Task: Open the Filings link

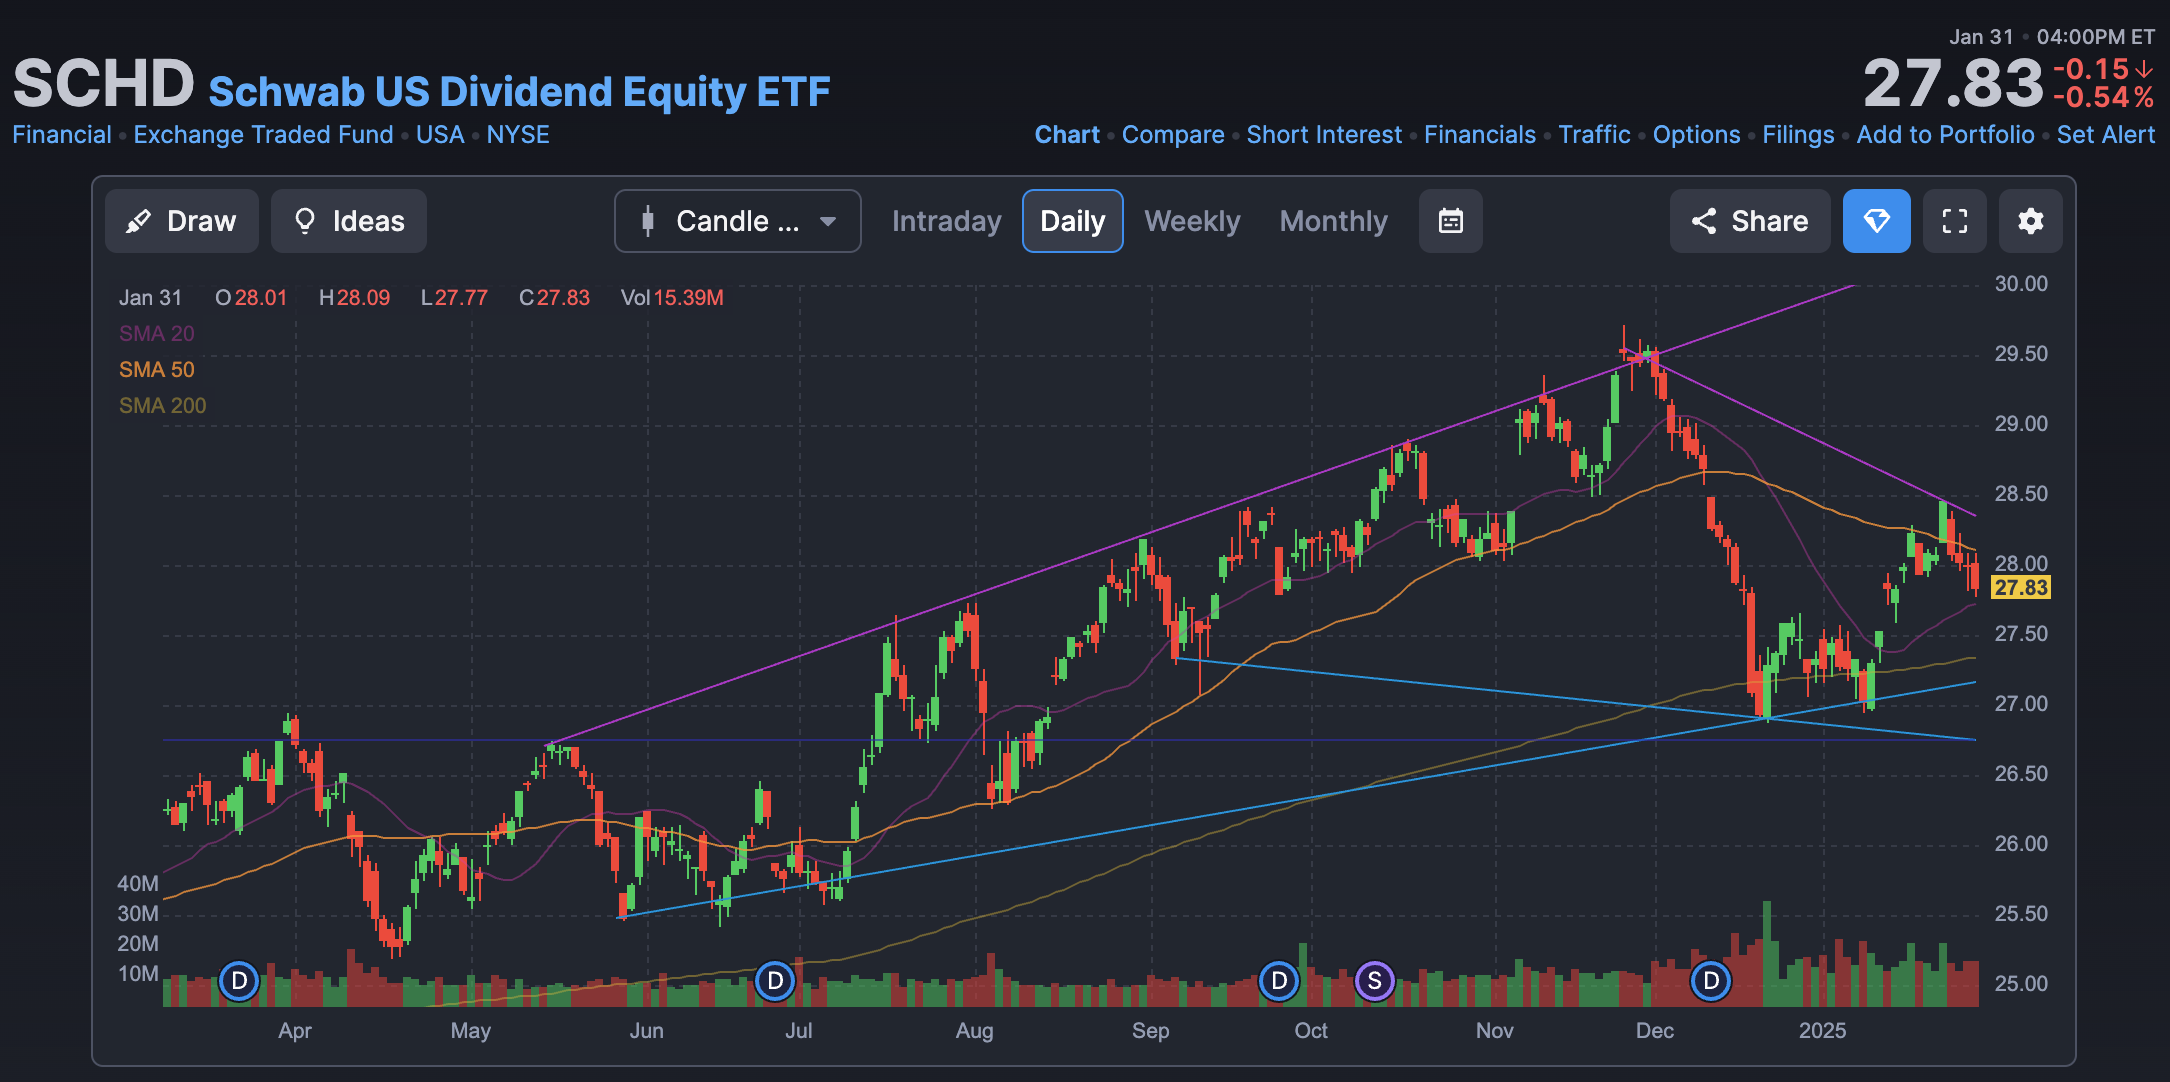Action: point(1798,135)
